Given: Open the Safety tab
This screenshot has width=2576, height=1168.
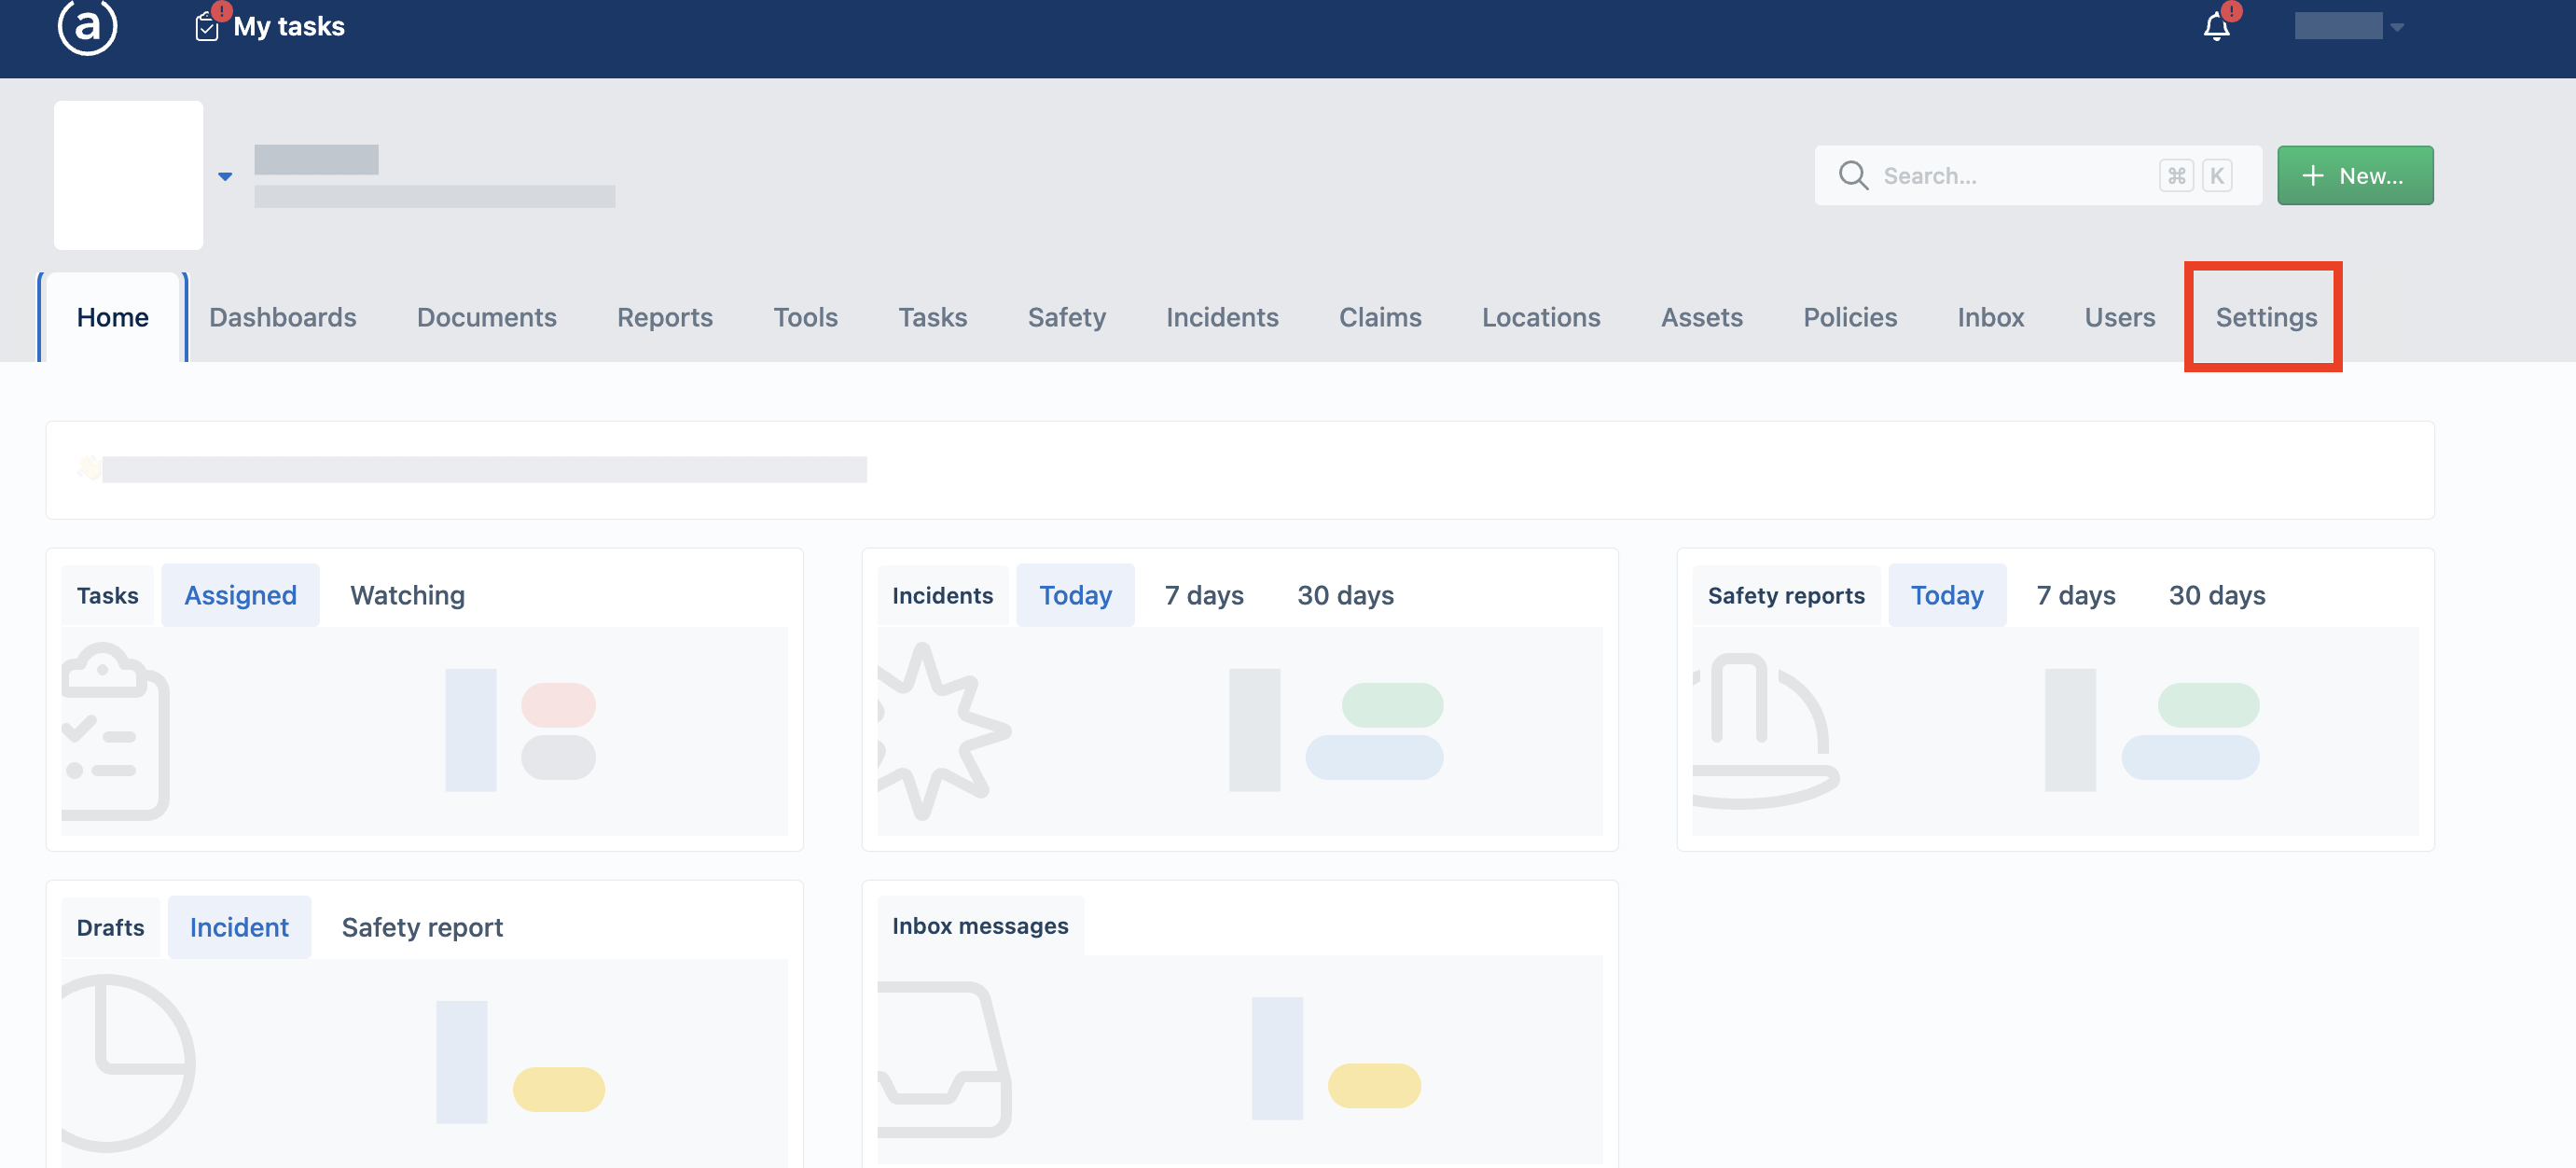Looking at the screenshot, I should [1066, 317].
